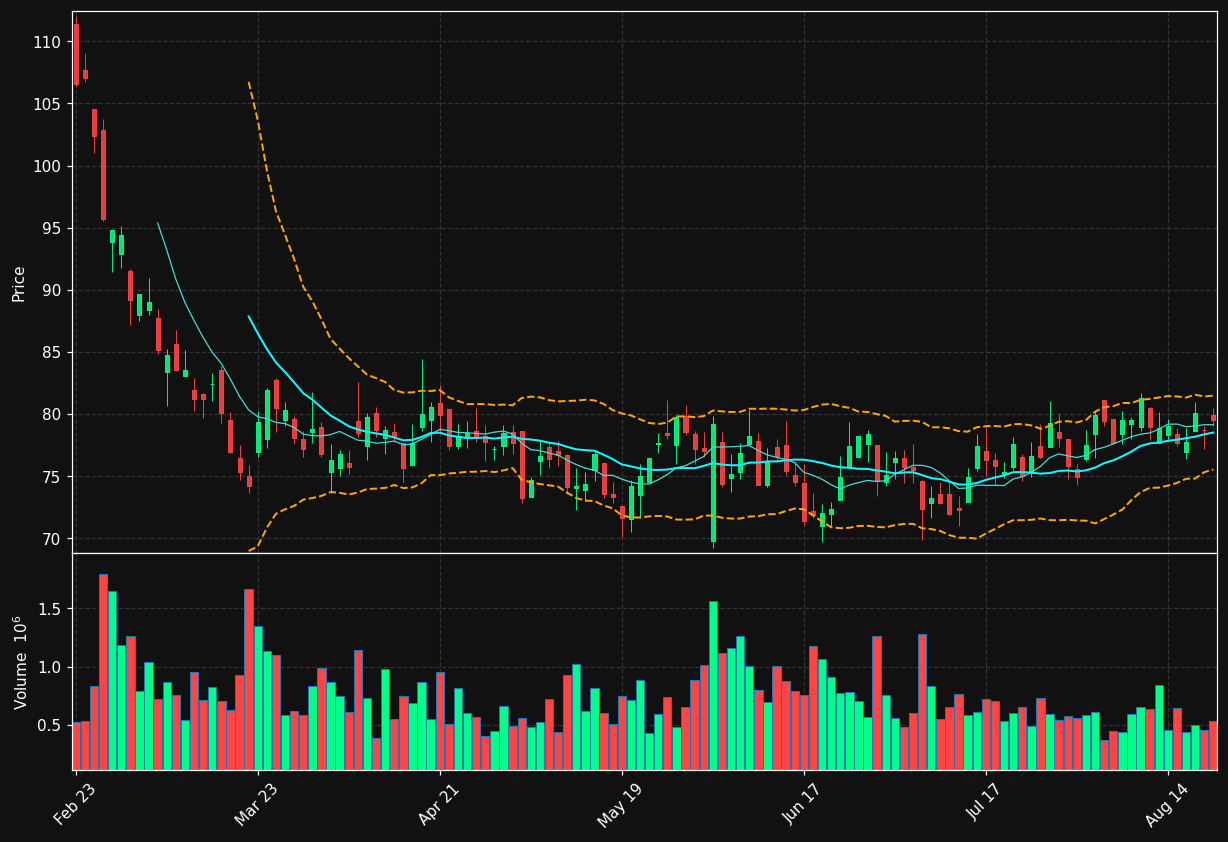Click the 0.5 volume axis label
The height and width of the screenshot is (842, 1228).
[x=50, y=725]
